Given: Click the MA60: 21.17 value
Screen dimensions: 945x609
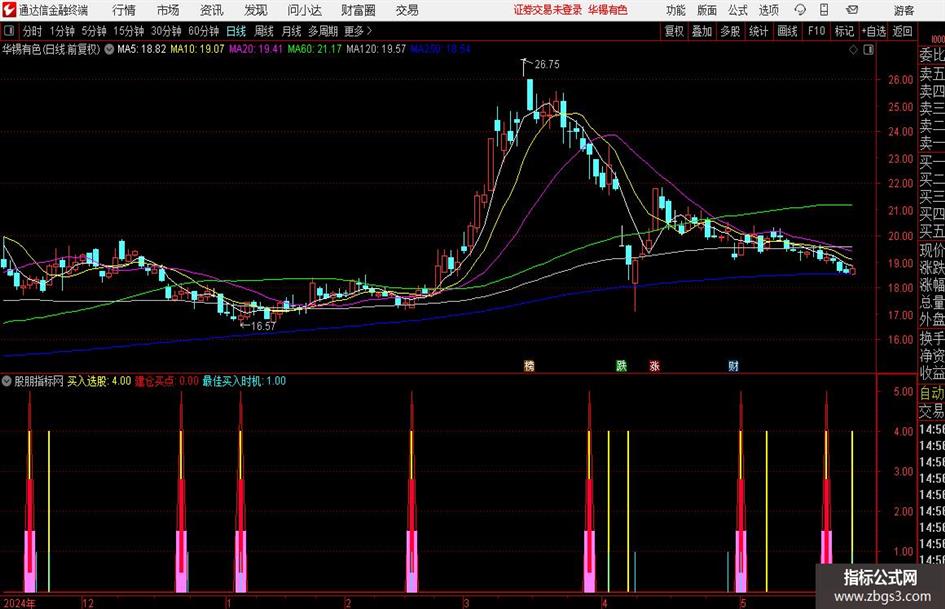Looking at the screenshot, I should point(314,49).
